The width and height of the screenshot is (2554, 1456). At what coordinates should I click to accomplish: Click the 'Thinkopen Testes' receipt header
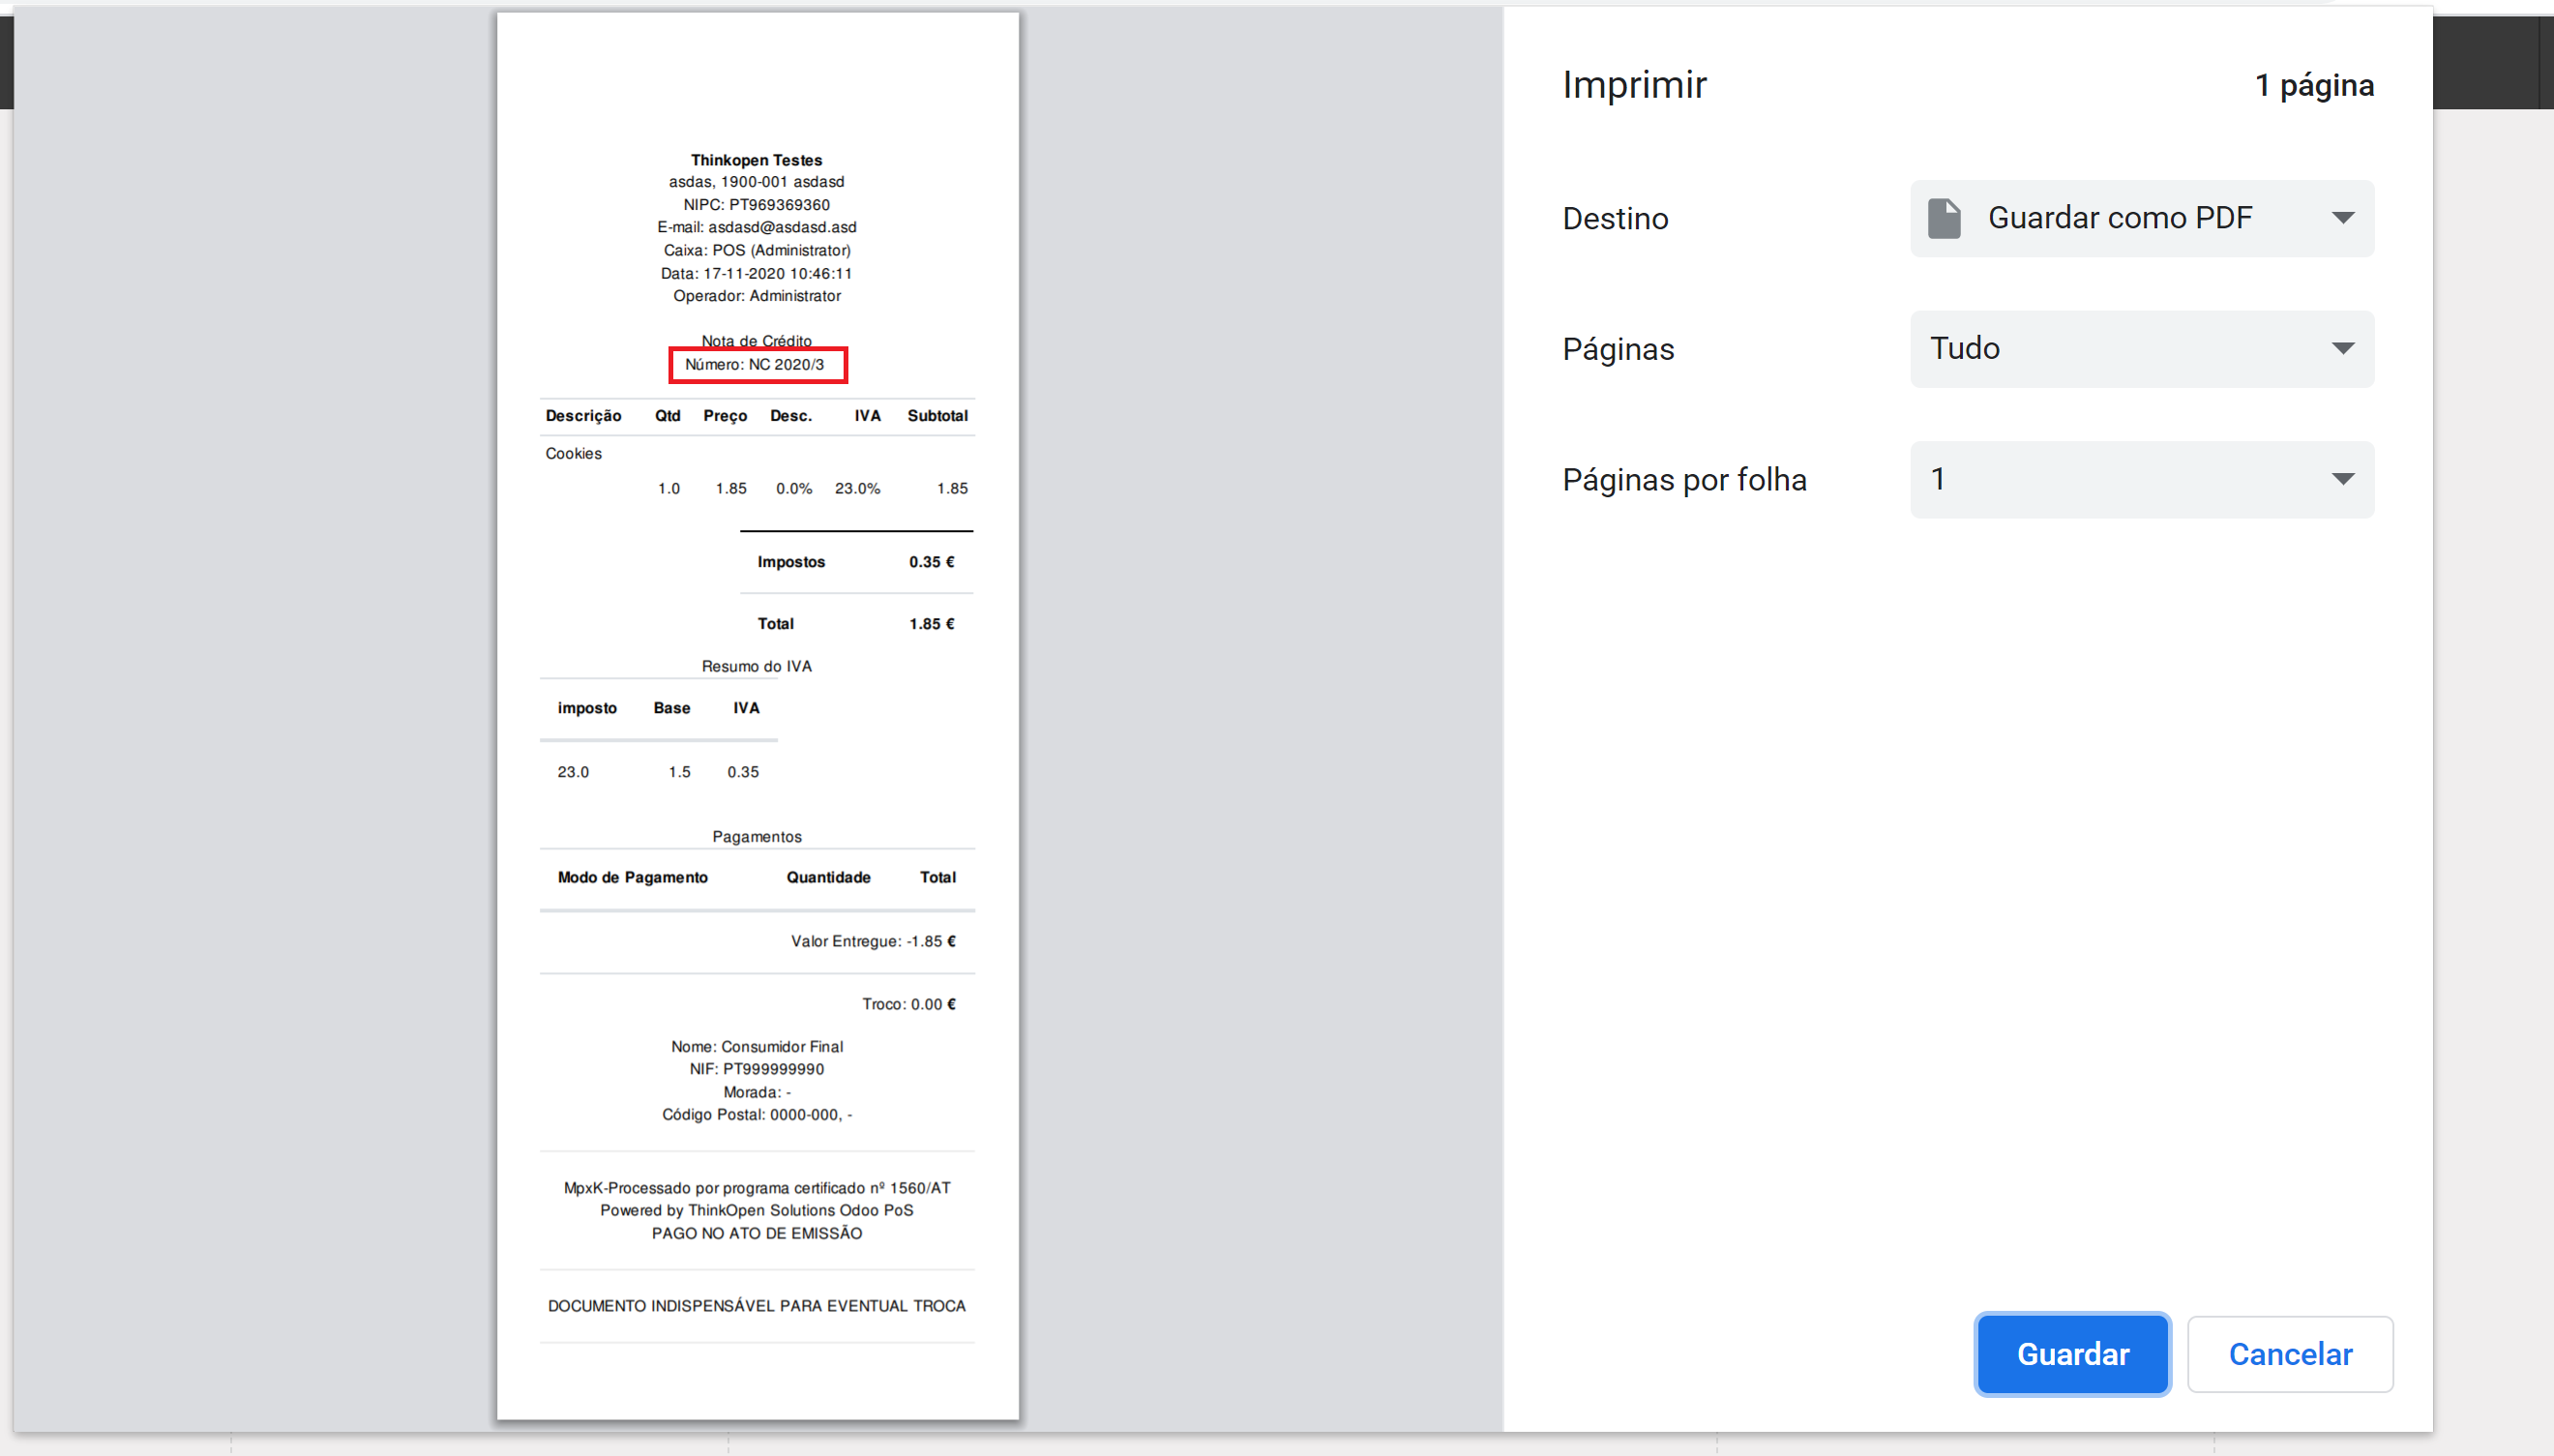tap(756, 160)
